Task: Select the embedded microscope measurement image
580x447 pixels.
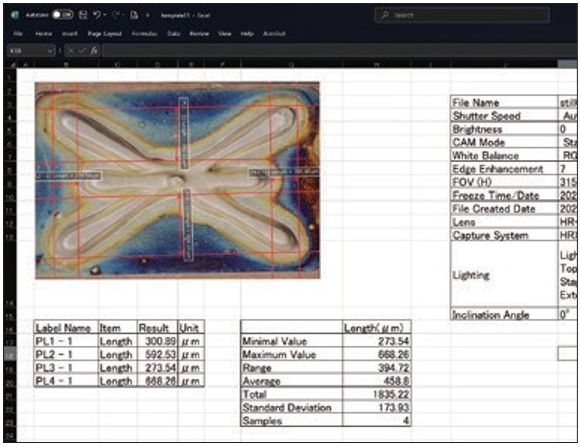Action: pyautogui.click(x=177, y=180)
